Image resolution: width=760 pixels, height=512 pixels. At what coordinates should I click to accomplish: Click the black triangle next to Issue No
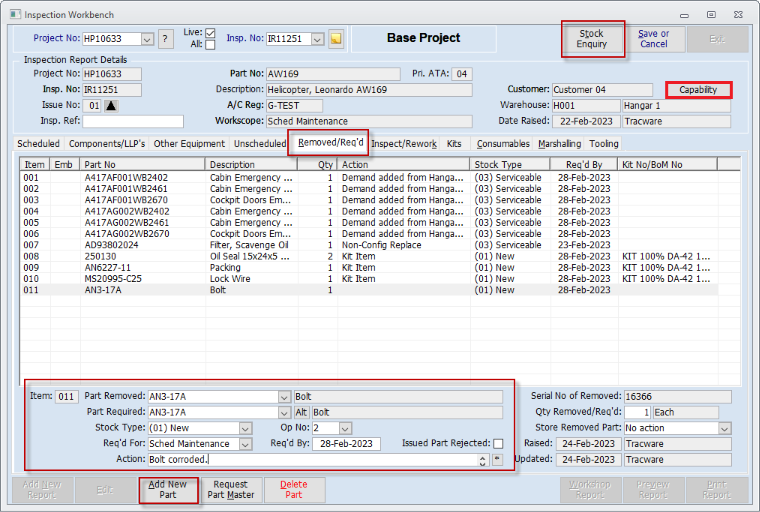pos(112,105)
